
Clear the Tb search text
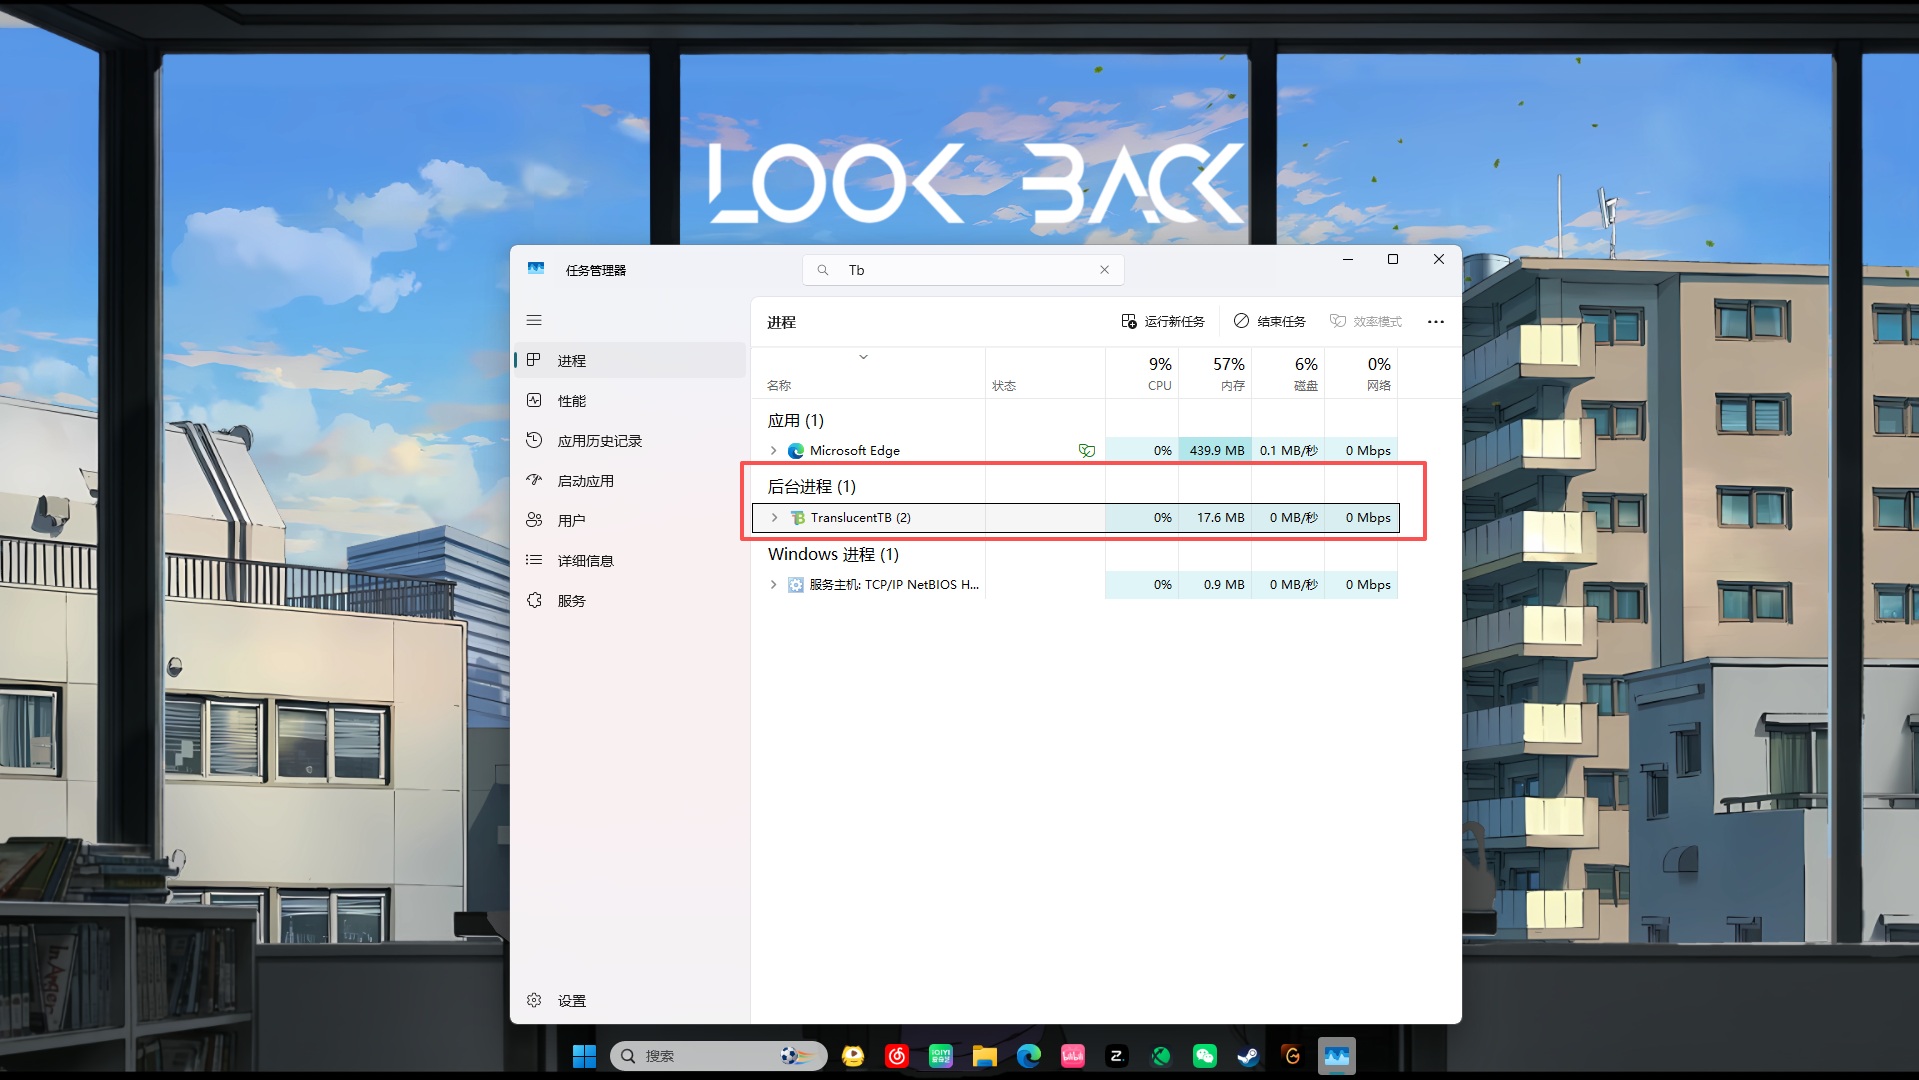pyautogui.click(x=1104, y=270)
